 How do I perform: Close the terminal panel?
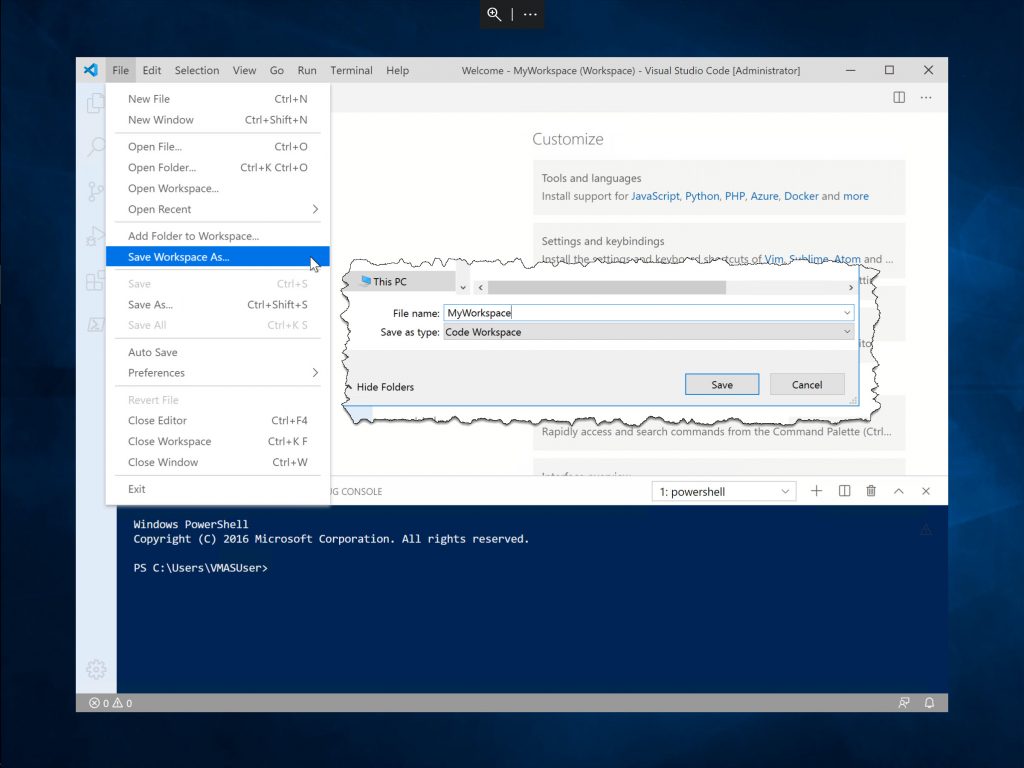tap(926, 491)
